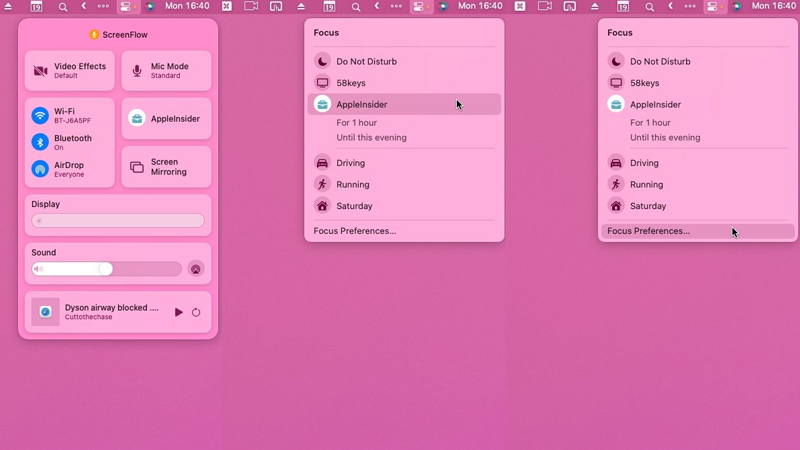Open AirPlay audio output button beside Sound
The width and height of the screenshot is (800, 450).
point(196,269)
